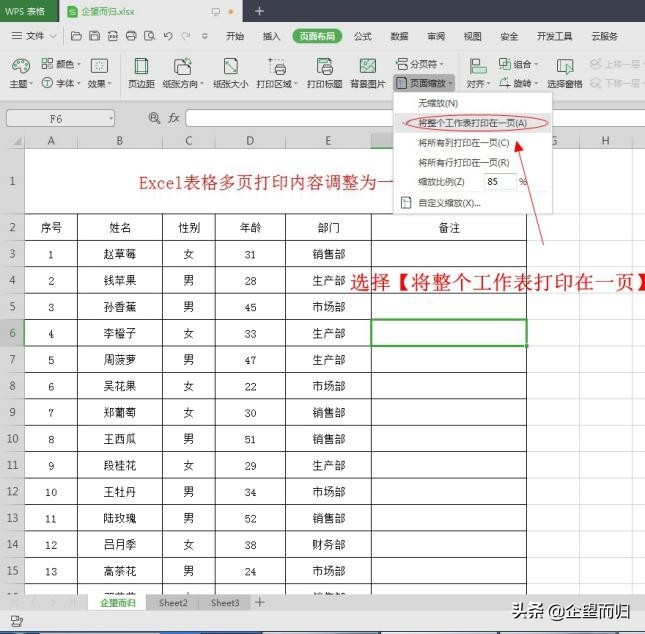Click the 纸张大小 paper size icon

pos(230,73)
